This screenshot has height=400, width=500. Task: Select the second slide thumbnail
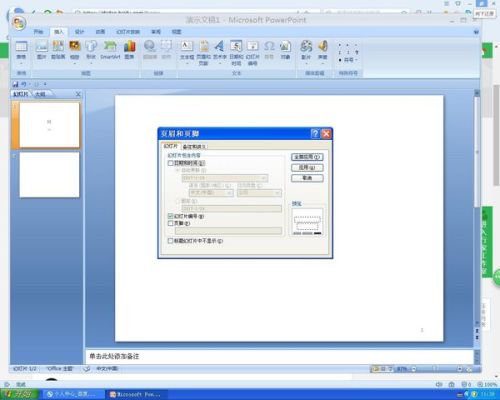(49, 175)
